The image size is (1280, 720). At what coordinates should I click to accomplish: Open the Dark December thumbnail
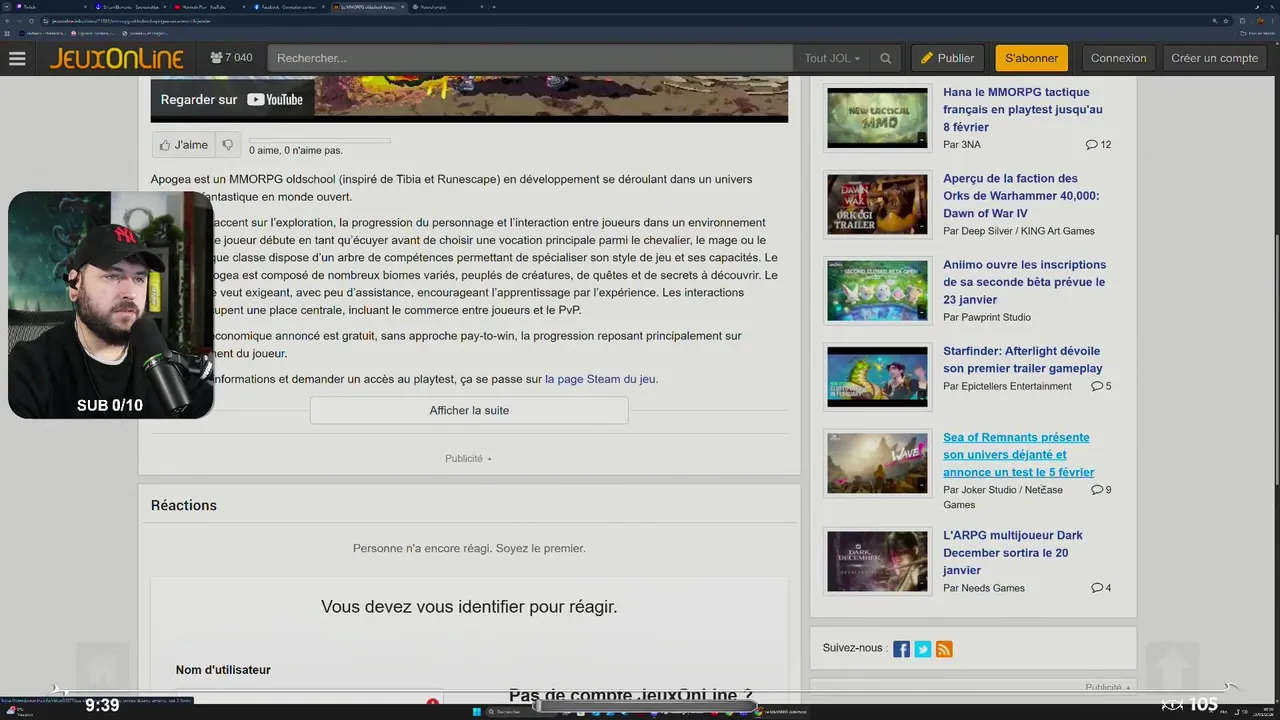[x=877, y=561]
